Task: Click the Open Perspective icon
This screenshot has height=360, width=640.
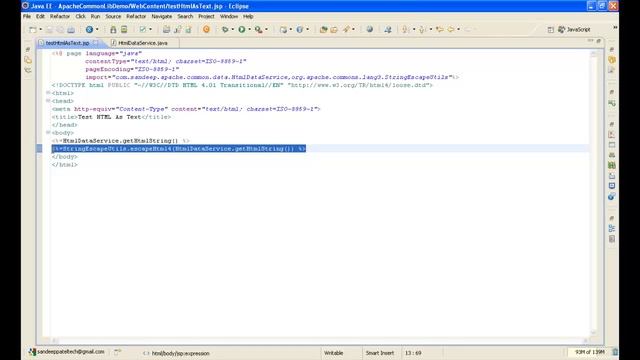Action: [x=551, y=29]
